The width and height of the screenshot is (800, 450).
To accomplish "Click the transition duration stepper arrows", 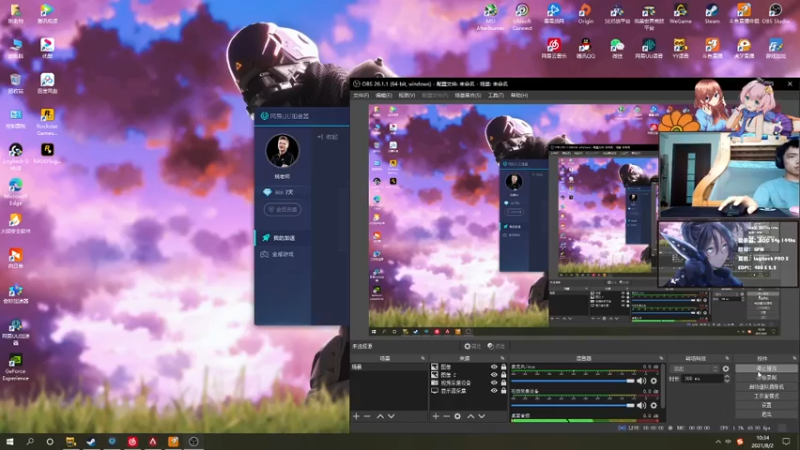I will click(727, 379).
